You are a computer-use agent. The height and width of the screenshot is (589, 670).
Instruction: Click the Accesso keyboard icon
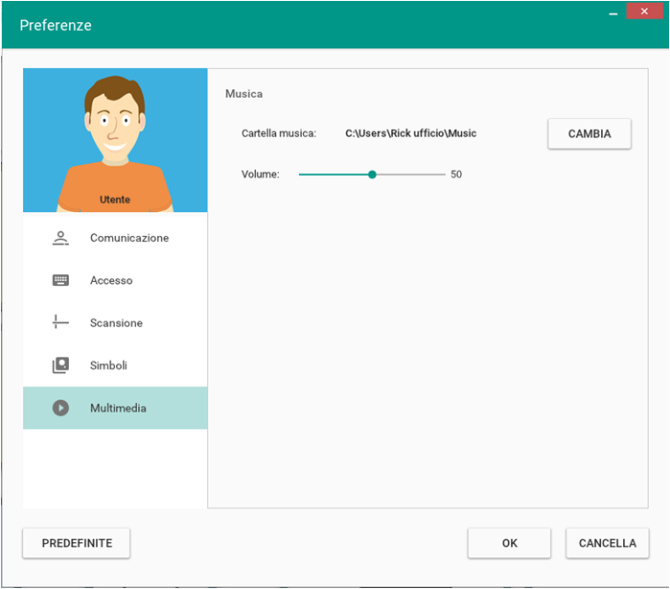click(61, 281)
